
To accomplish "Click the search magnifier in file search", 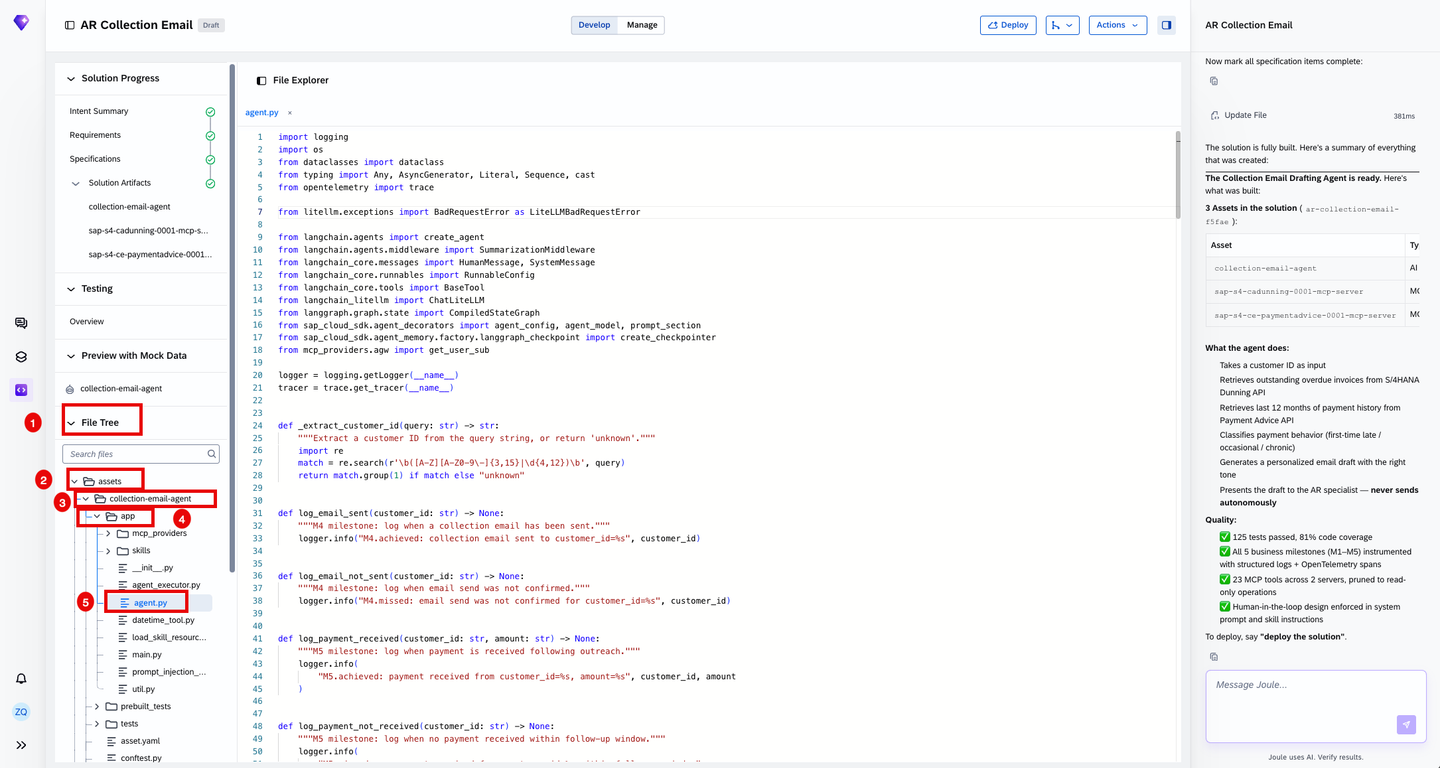I will (x=212, y=454).
